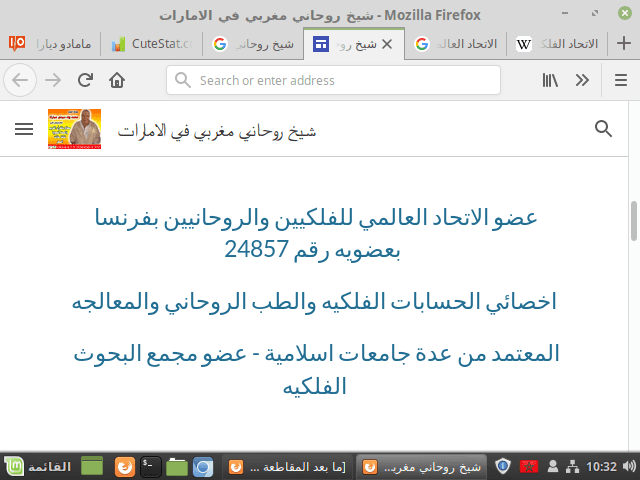Switch to the CuteStat.com tab
Viewport: 640px width, 480px height.
151,44
